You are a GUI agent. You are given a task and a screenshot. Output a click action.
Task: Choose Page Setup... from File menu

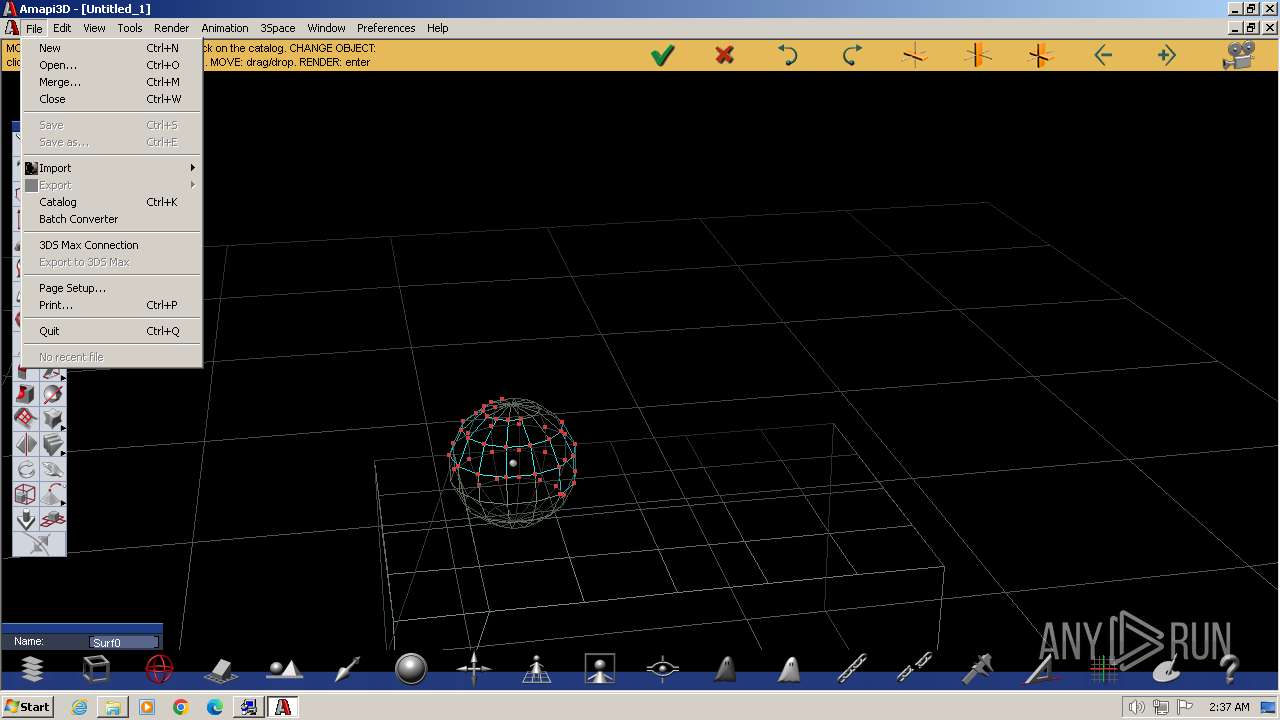[112, 288]
